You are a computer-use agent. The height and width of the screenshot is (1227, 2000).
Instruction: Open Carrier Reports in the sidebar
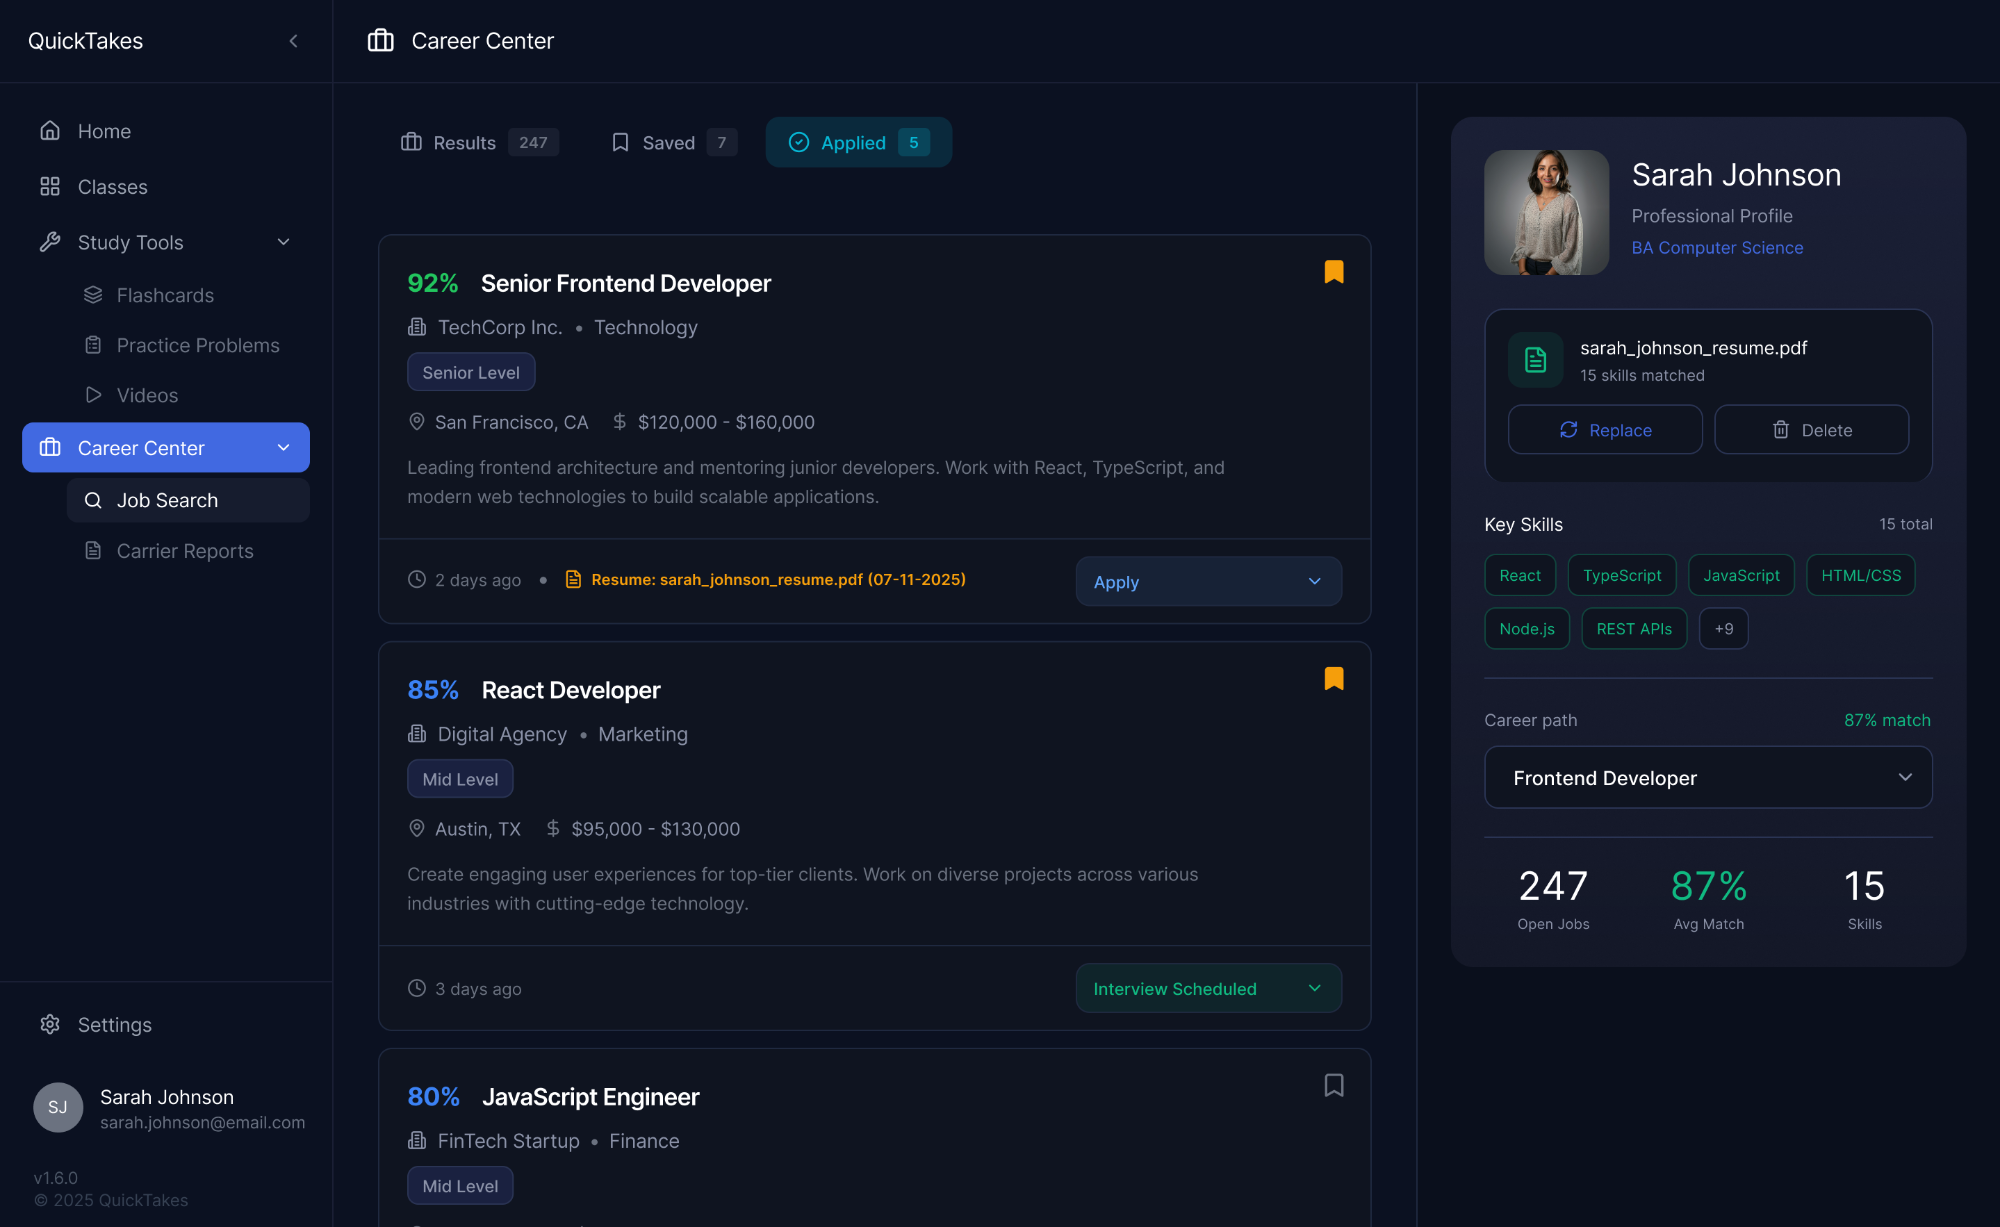pyautogui.click(x=188, y=551)
